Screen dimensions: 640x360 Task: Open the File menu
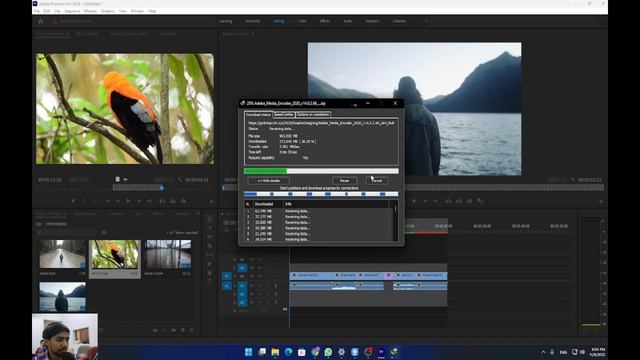point(37,11)
